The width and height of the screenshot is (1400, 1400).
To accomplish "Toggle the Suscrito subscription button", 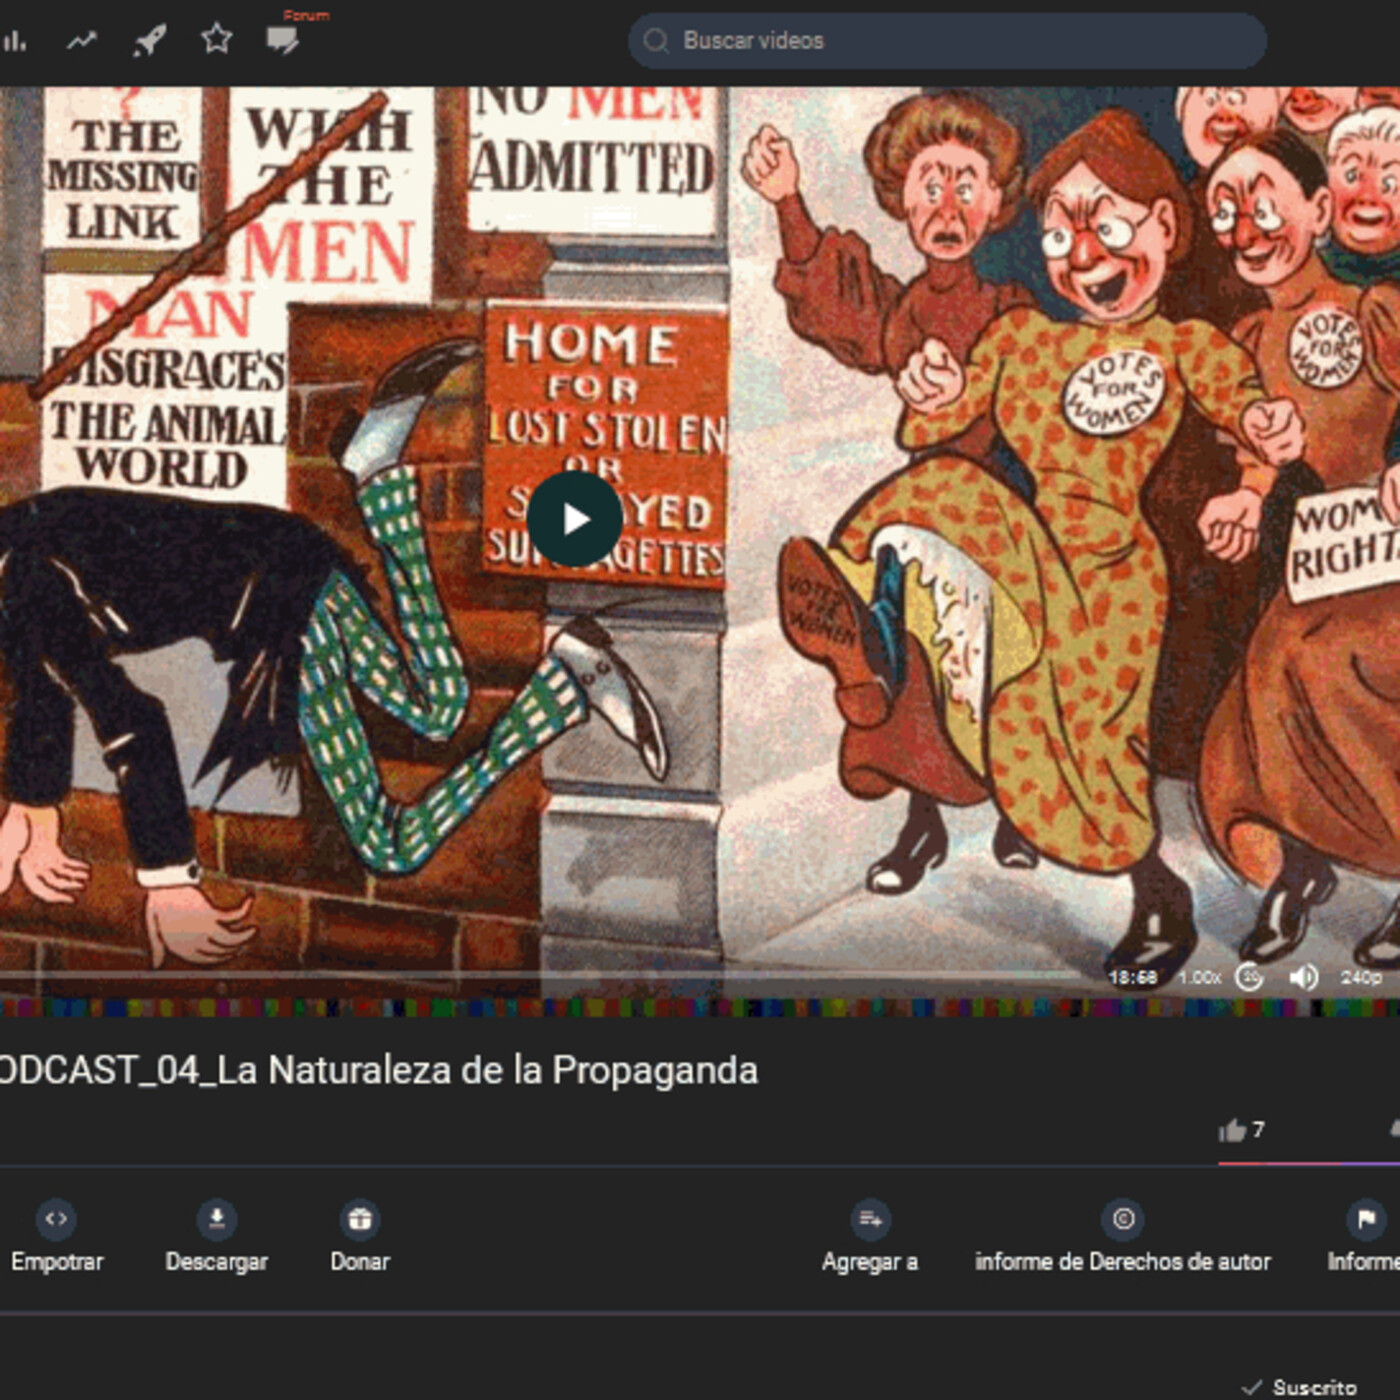I will (1299, 1387).
